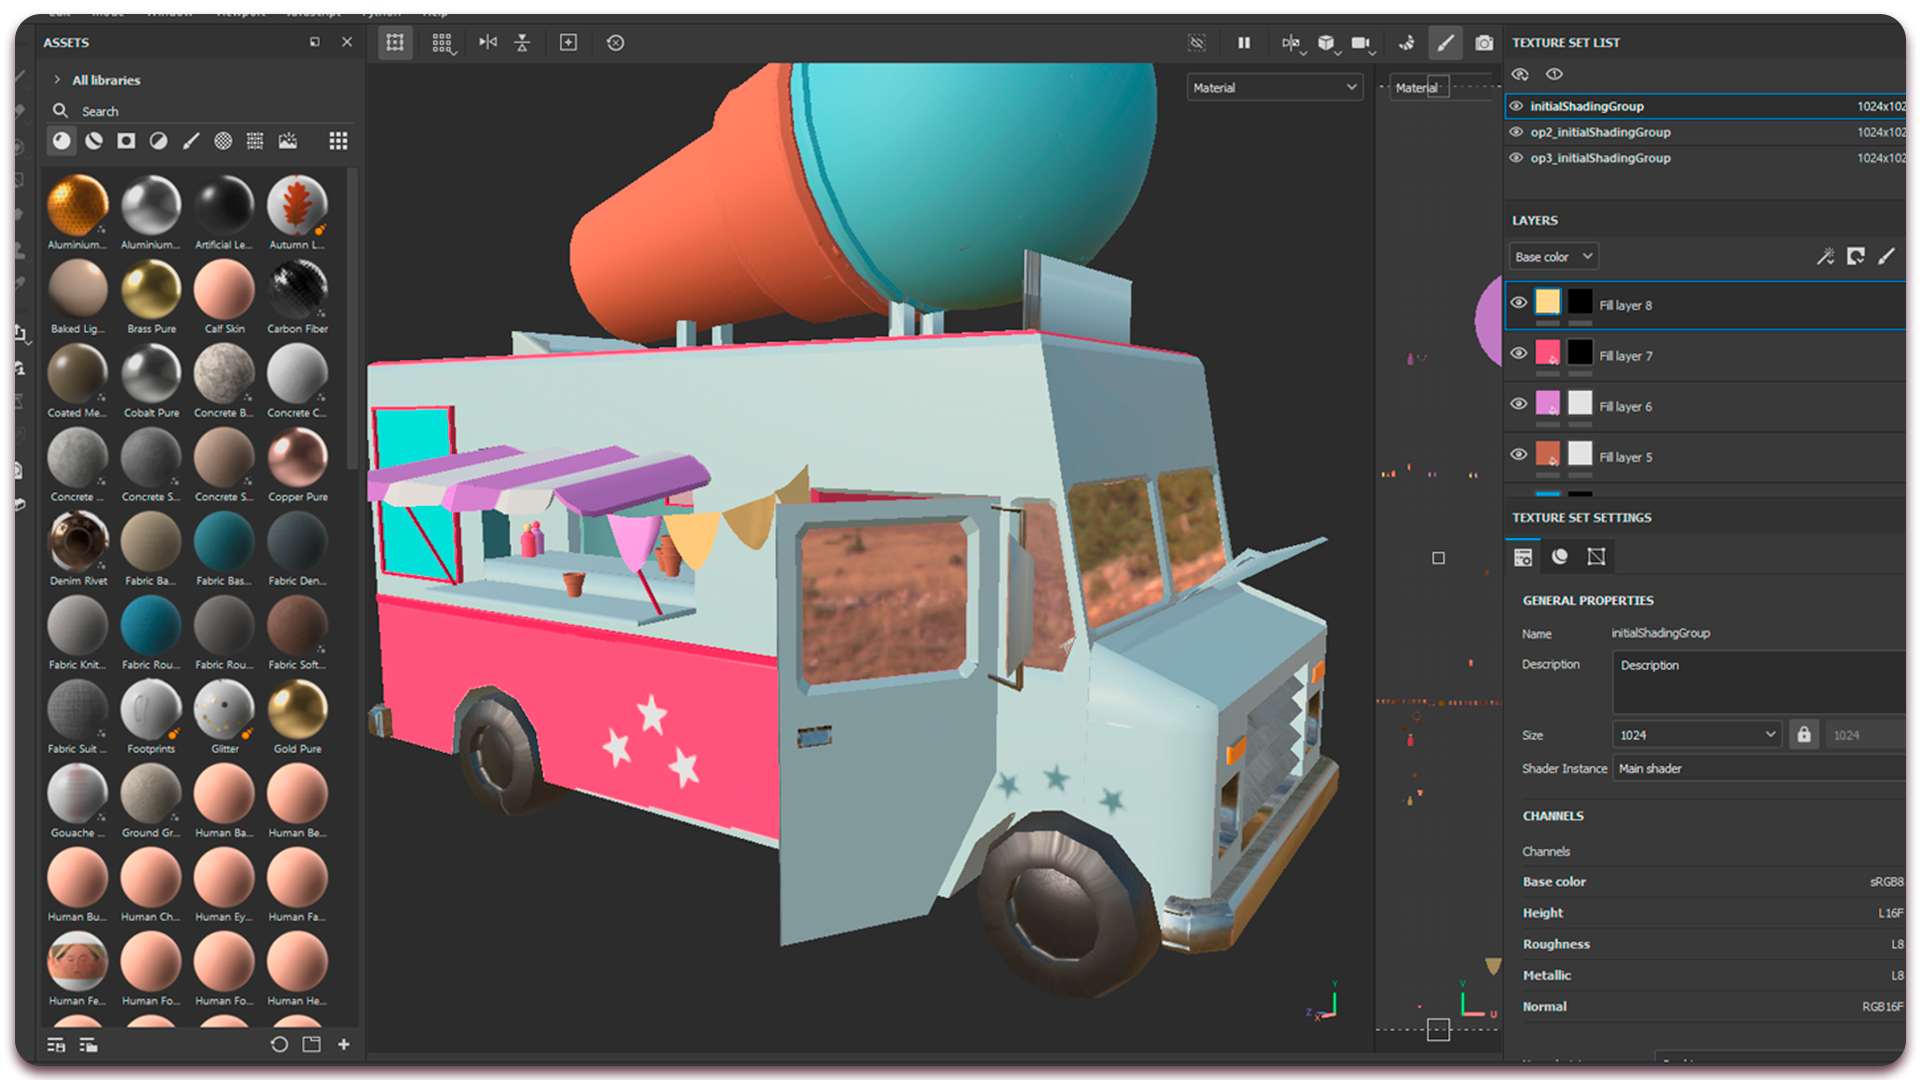Filter assets by brushes icon
The height and width of the screenshot is (1080, 1920).
pyautogui.click(x=191, y=141)
